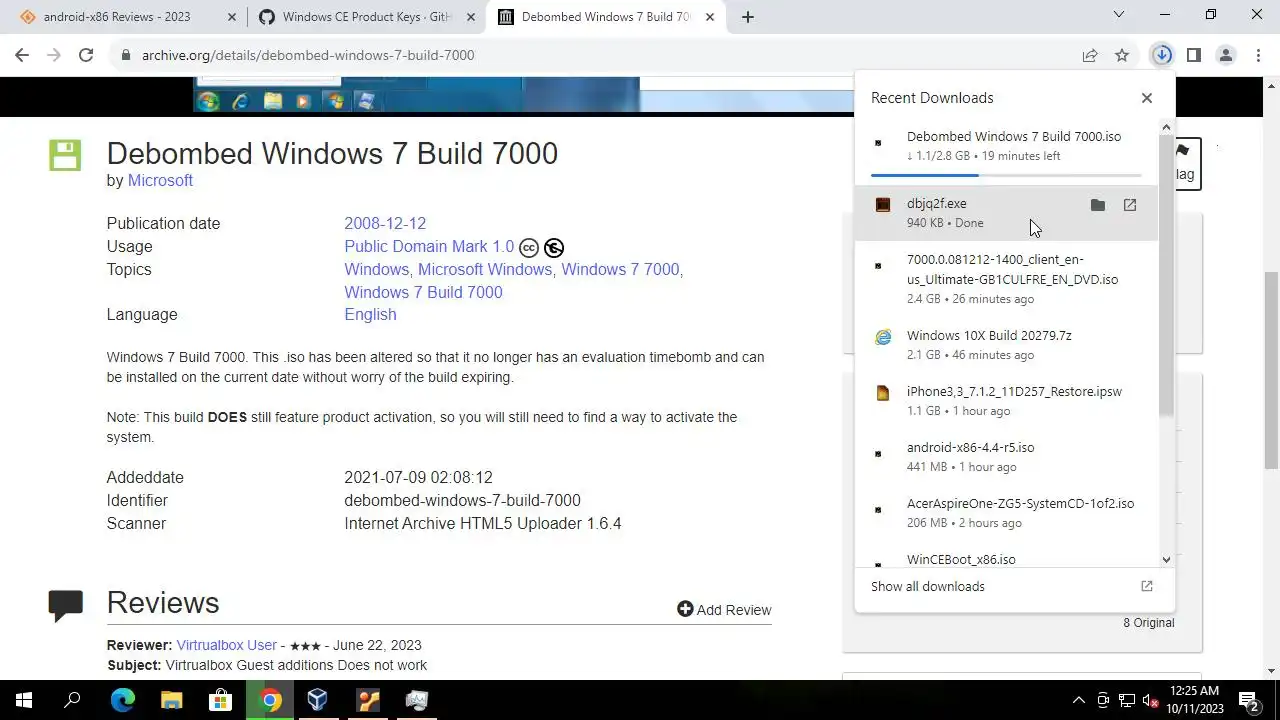This screenshot has height=720, width=1280.
Task: Open publication date 2008-12-12 link
Action: point(385,223)
